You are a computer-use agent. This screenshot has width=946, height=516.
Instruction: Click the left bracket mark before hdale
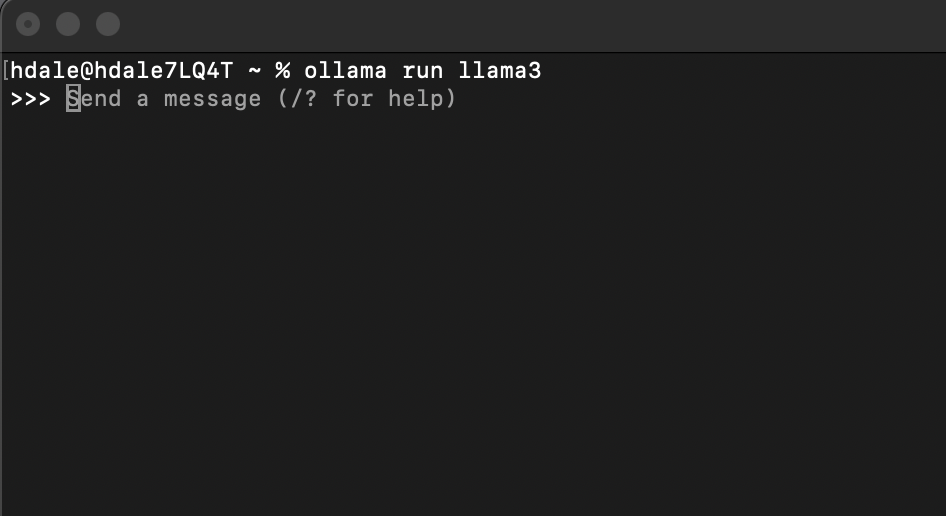(5, 71)
